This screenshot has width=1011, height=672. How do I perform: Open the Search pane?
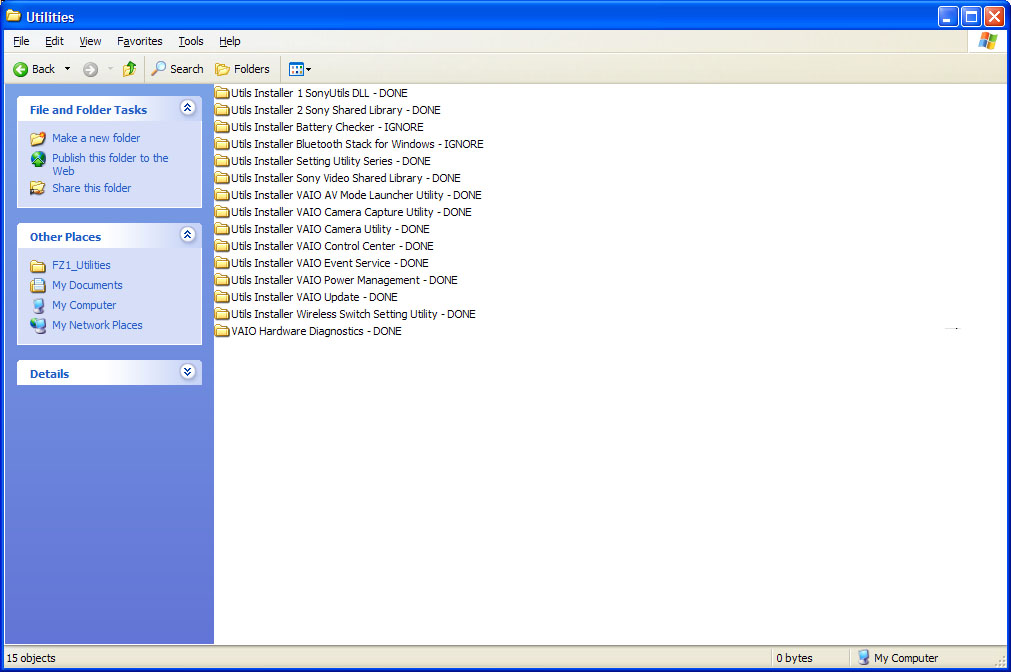(x=177, y=69)
